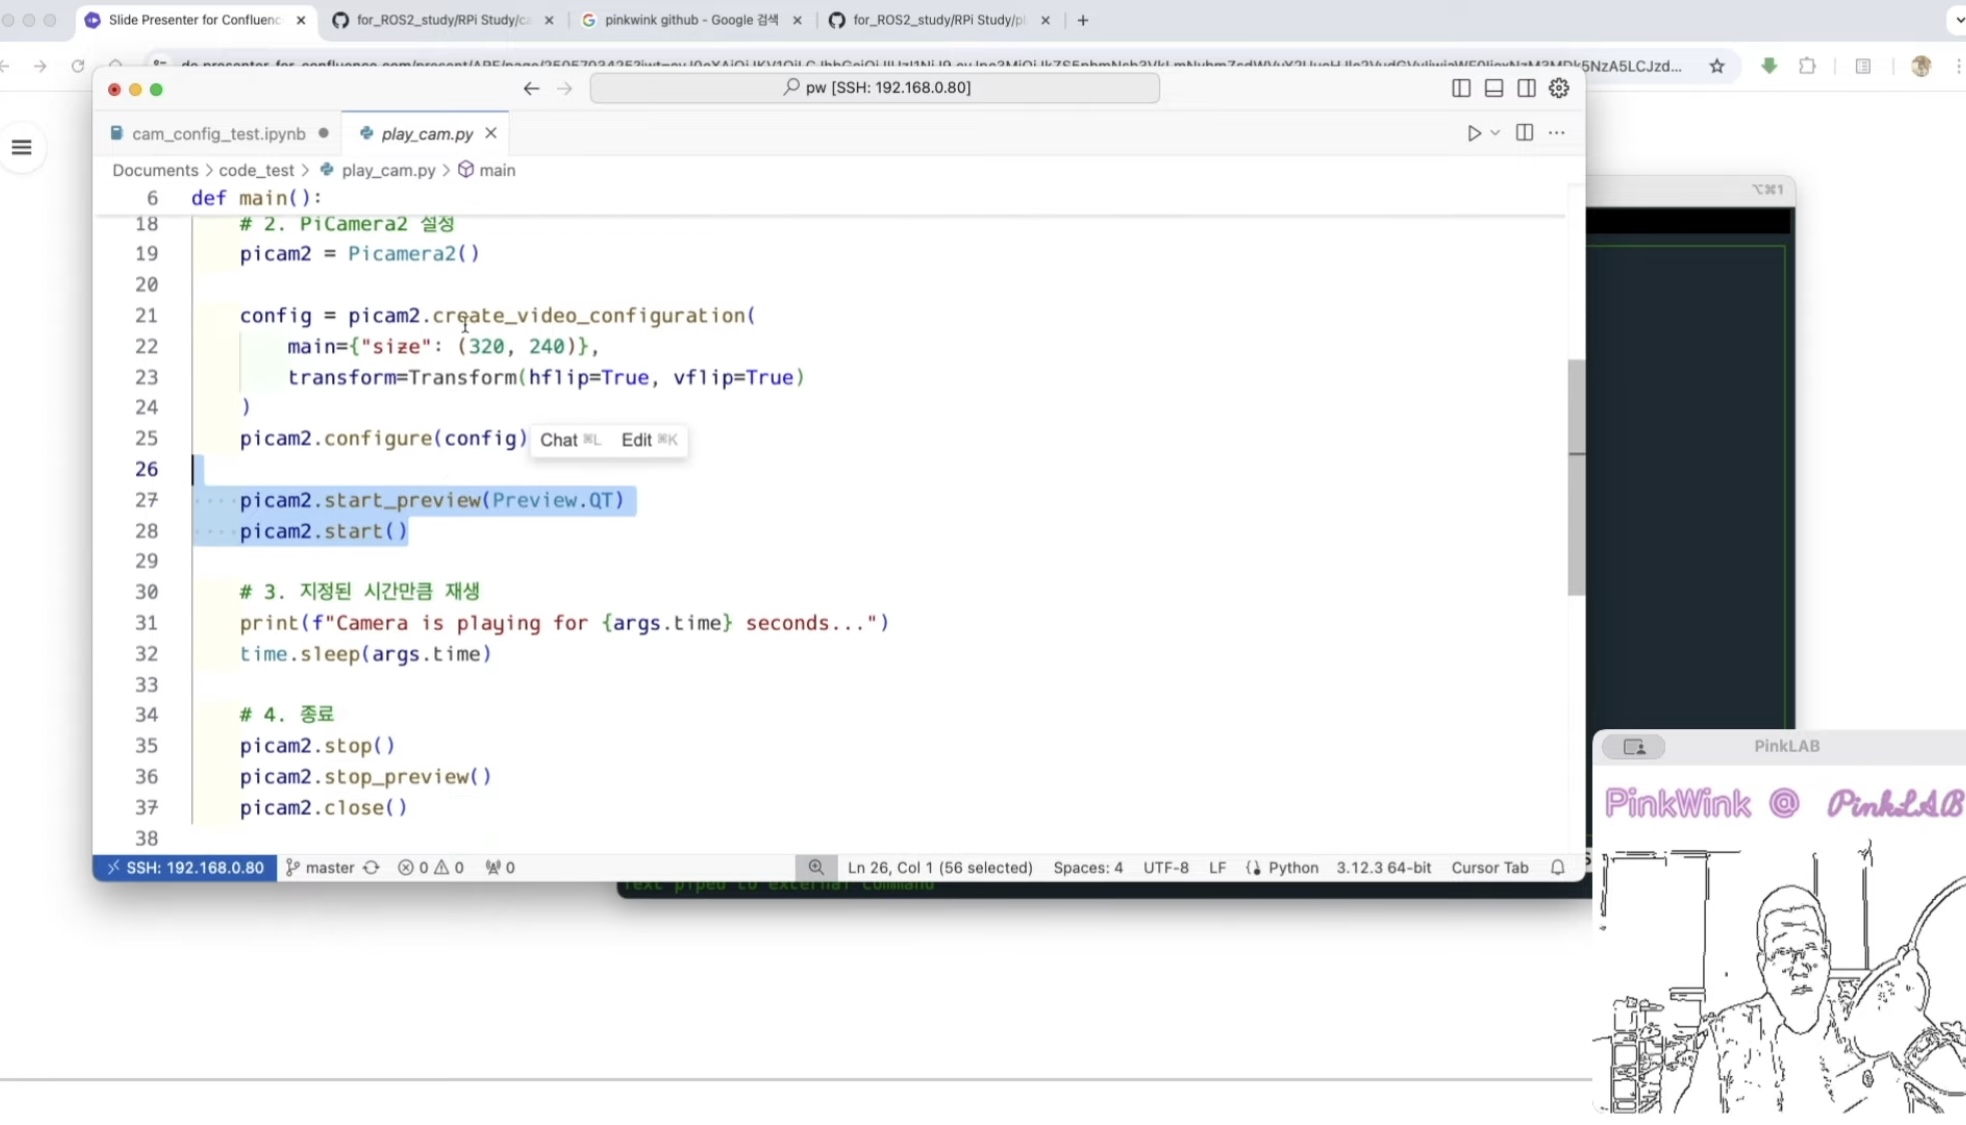Open SSH: 192.168.0.80 remote indicator
This screenshot has height=1125, width=1966.
(x=185, y=867)
